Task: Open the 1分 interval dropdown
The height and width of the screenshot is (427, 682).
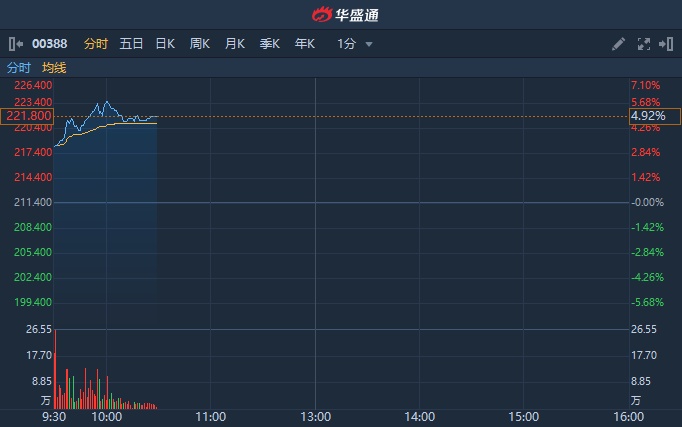Action: point(347,44)
